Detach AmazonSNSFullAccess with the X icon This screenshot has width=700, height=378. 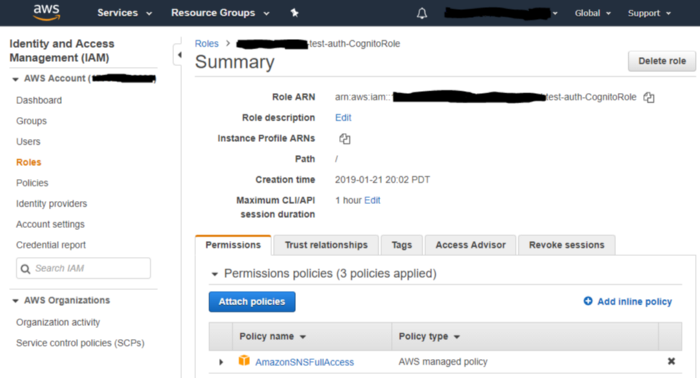(671, 361)
